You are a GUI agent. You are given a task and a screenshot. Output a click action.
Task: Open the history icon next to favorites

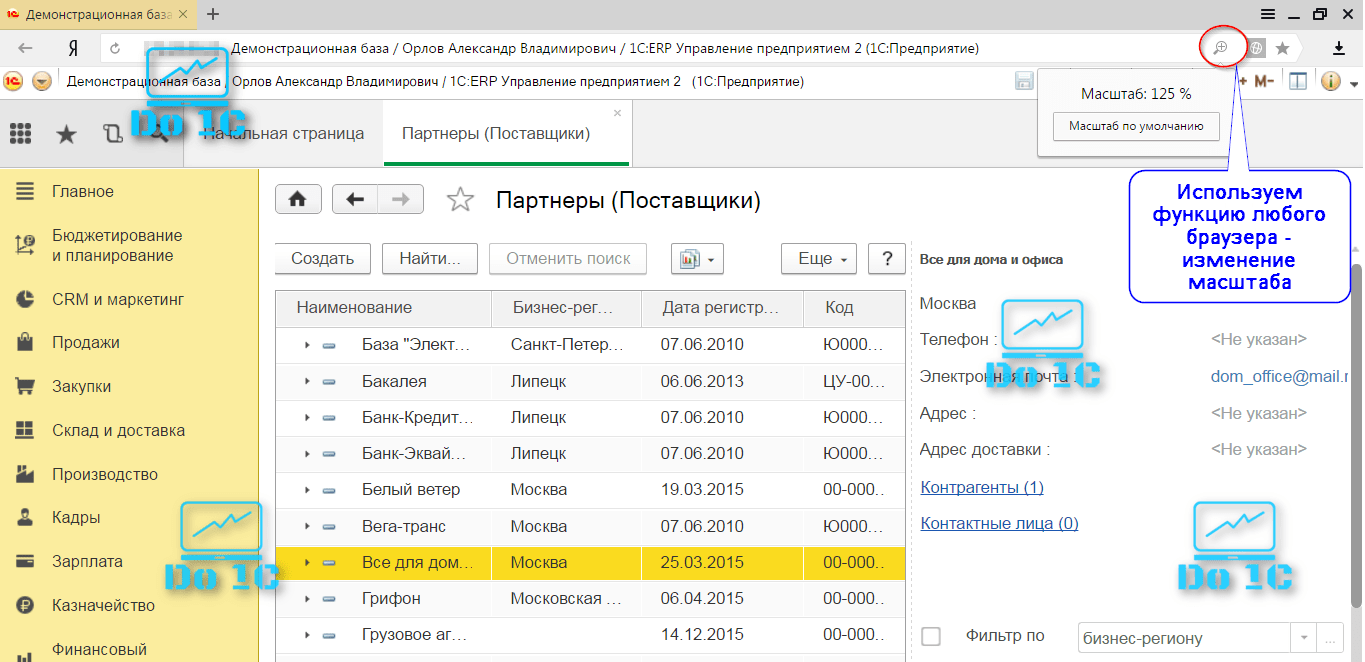tap(112, 134)
